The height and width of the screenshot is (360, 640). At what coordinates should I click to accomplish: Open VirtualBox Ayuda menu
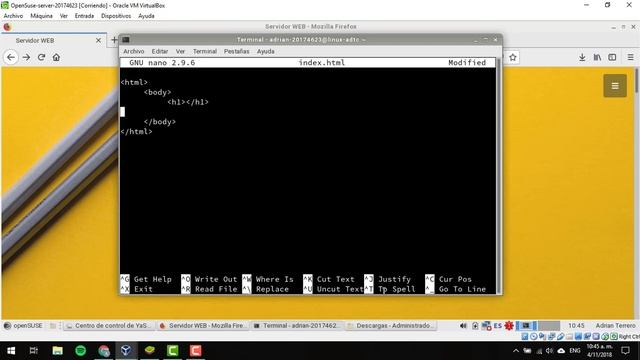click(x=146, y=16)
